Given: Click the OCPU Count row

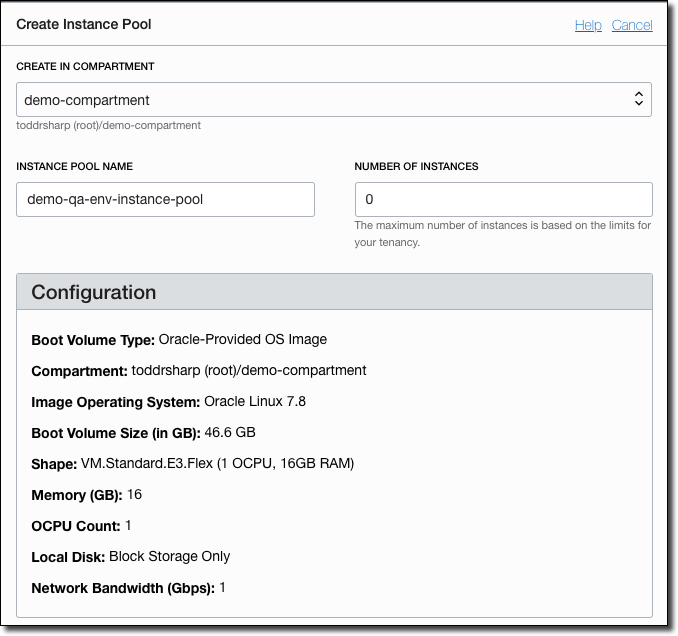Looking at the screenshot, I should [x=81, y=526].
